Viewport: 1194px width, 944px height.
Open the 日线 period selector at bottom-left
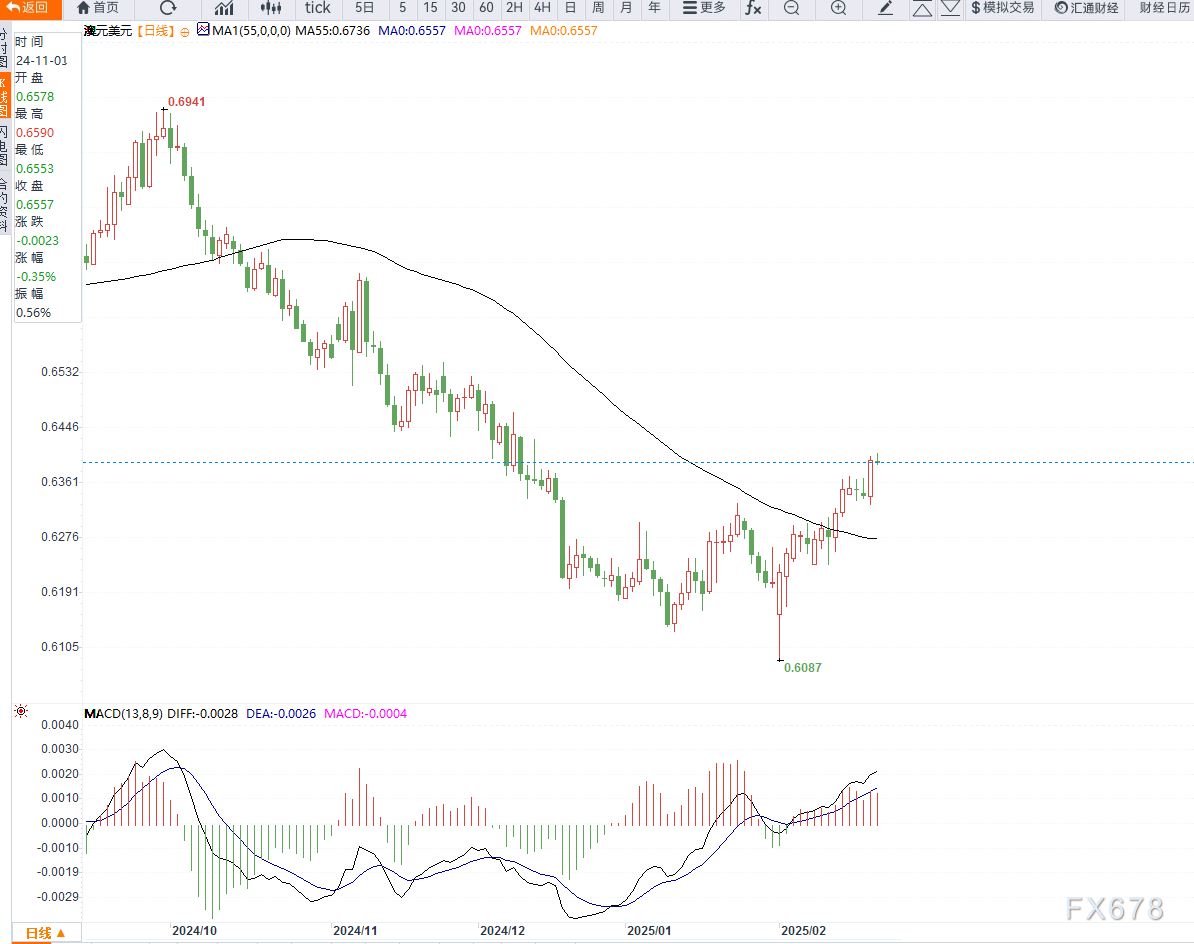[x=45, y=933]
